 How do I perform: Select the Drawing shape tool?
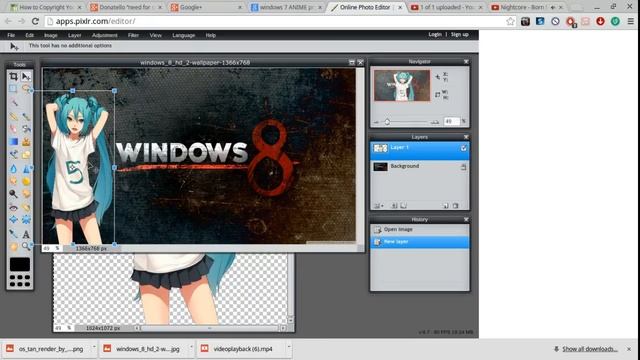click(26, 155)
